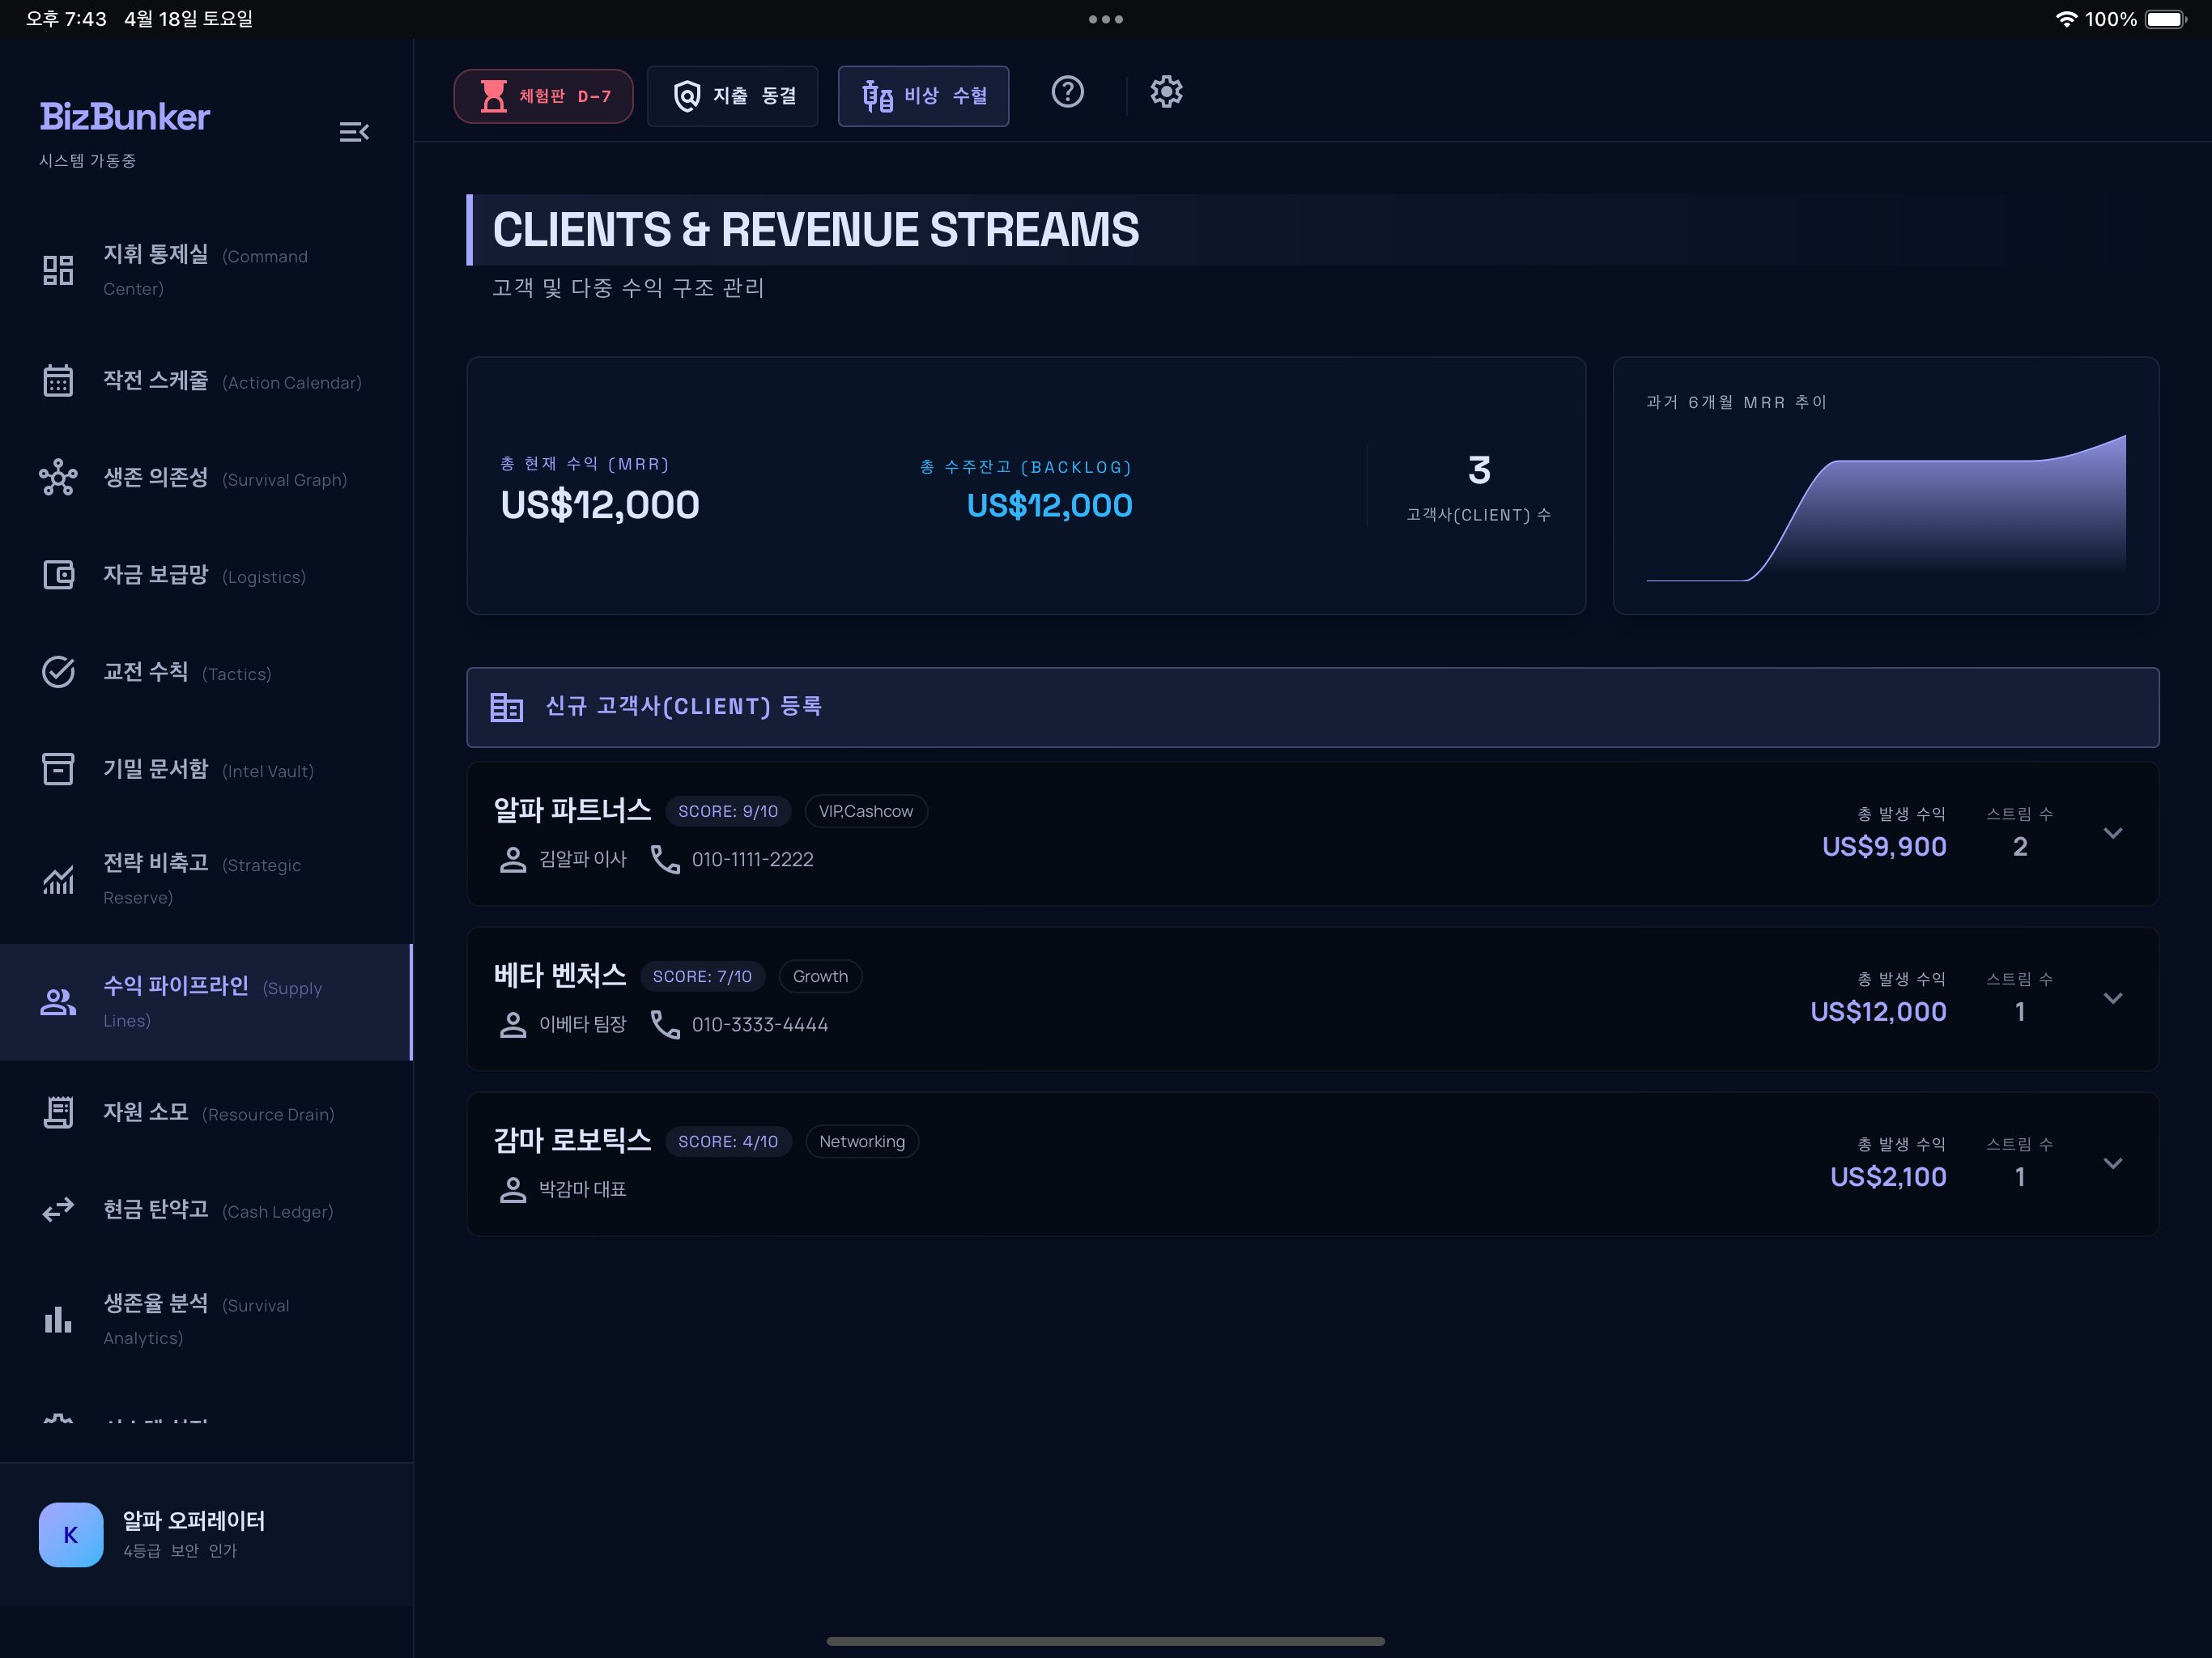
Task: Go to 자금 보급망 (Logistics)
Action: (206, 575)
